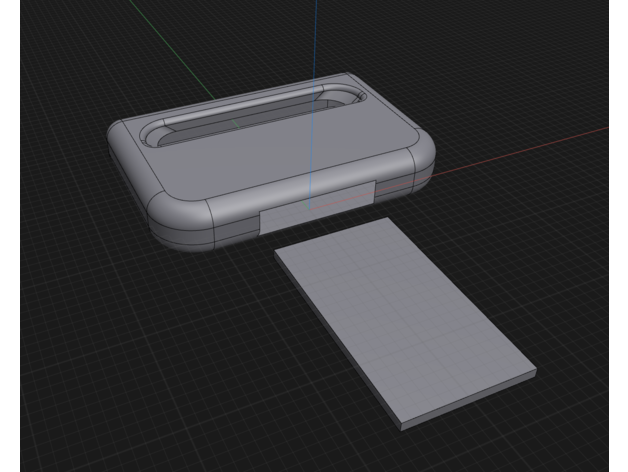
Task: Click the flat plate's nearest bottom corner
Action: tap(401, 426)
